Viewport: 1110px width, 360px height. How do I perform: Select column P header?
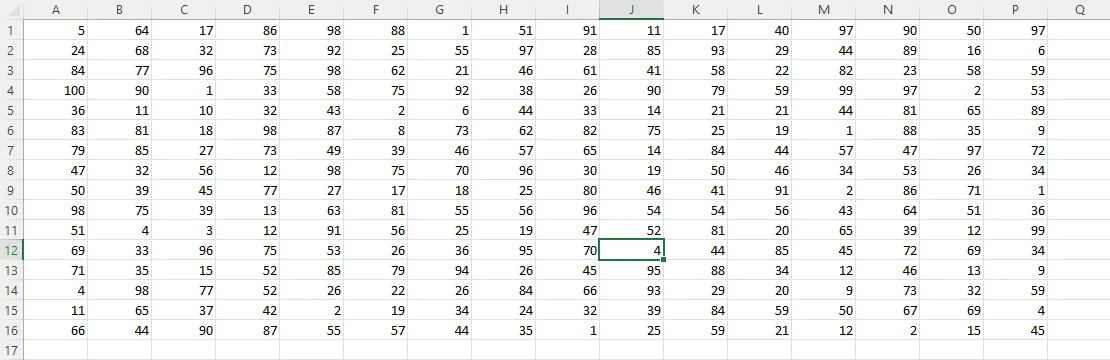point(1015,10)
